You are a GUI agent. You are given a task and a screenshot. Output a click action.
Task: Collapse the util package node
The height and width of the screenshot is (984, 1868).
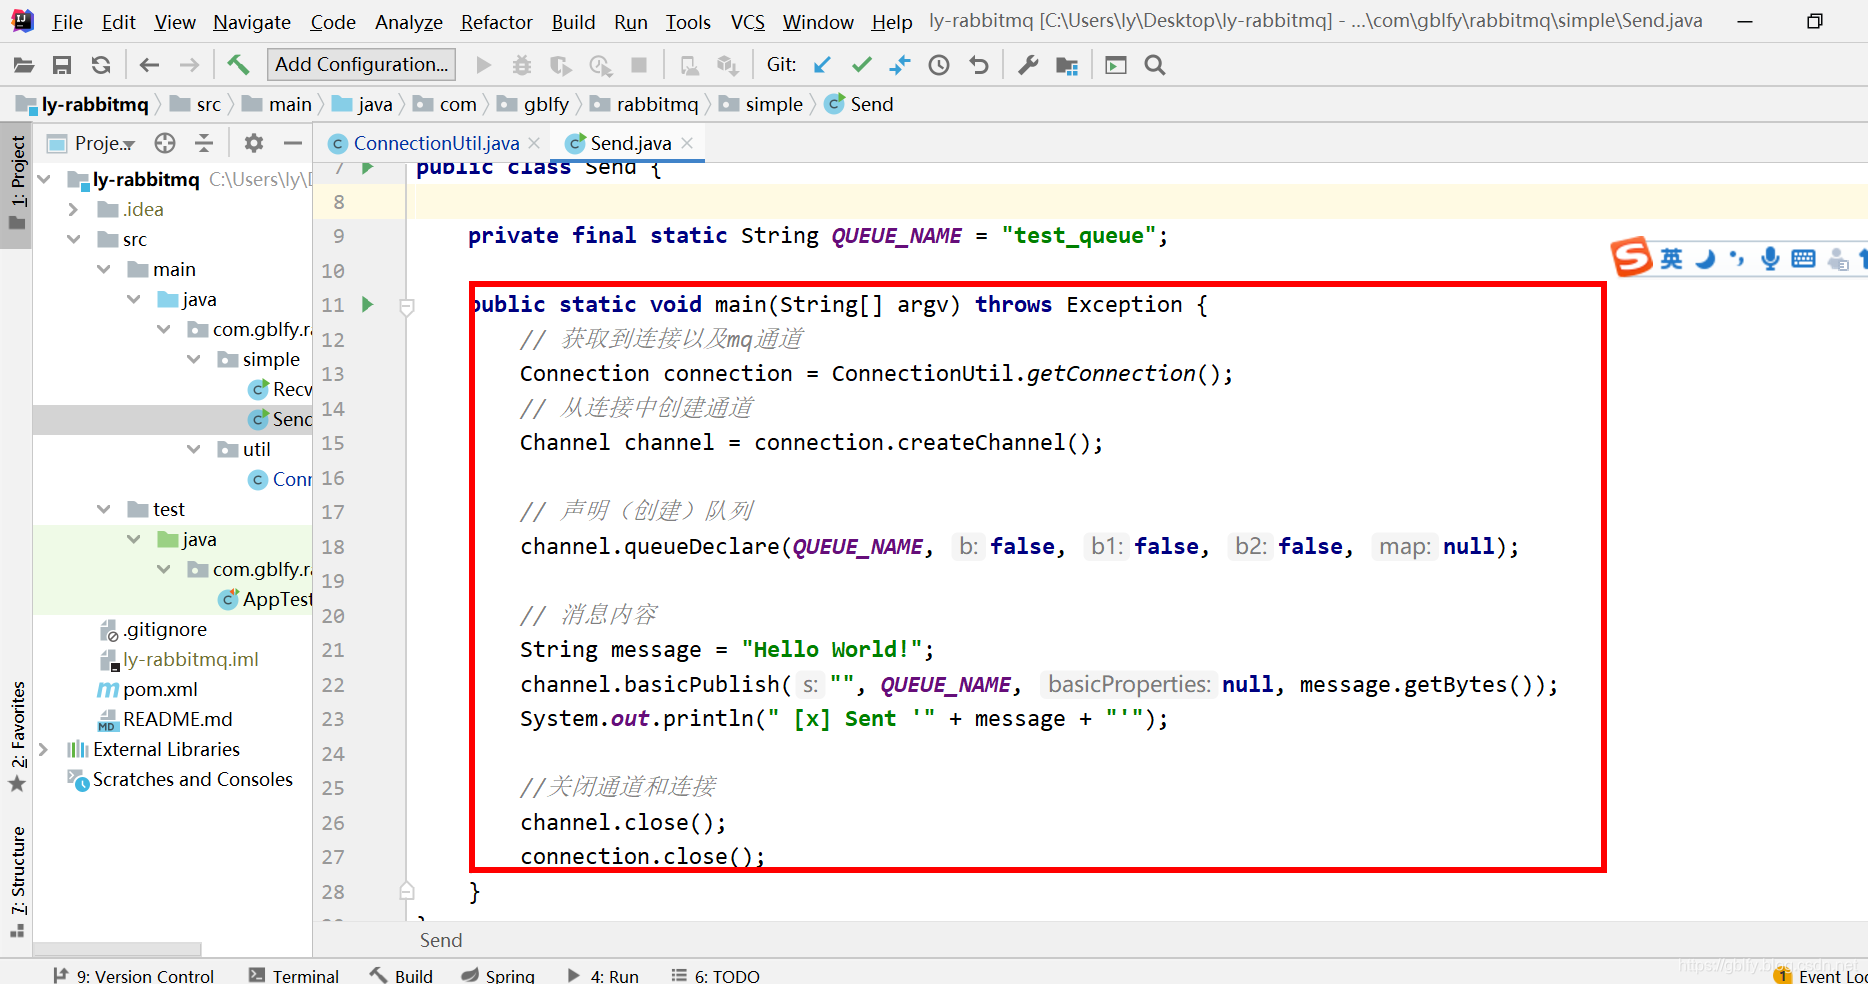pos(194,449)
